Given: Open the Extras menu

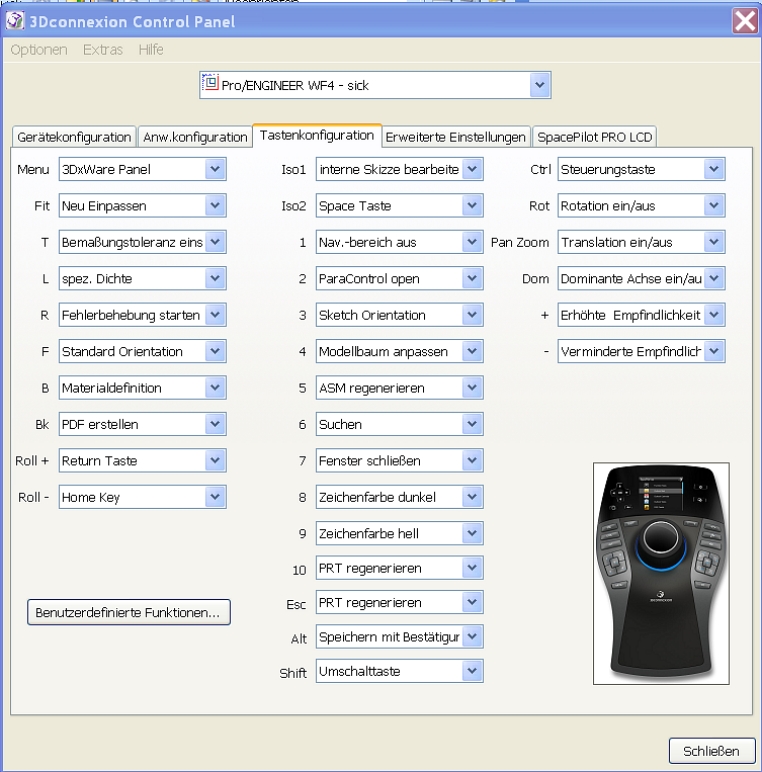Looking at the screenshot, I should coord(102,50).
